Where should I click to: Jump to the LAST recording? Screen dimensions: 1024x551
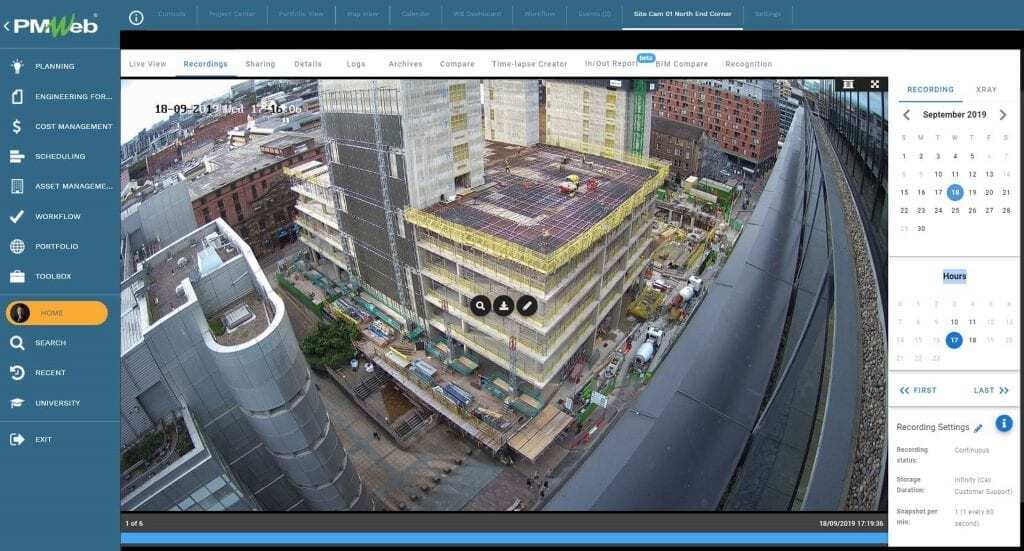tap(991, 390)
